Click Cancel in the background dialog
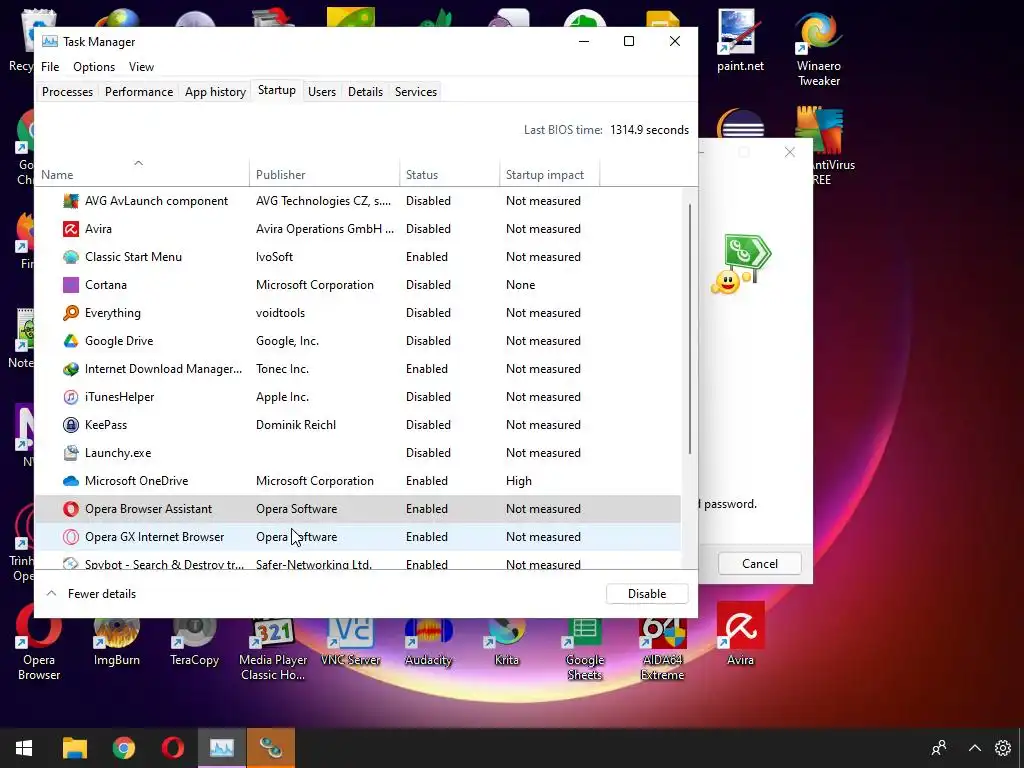 coord(760,564)
